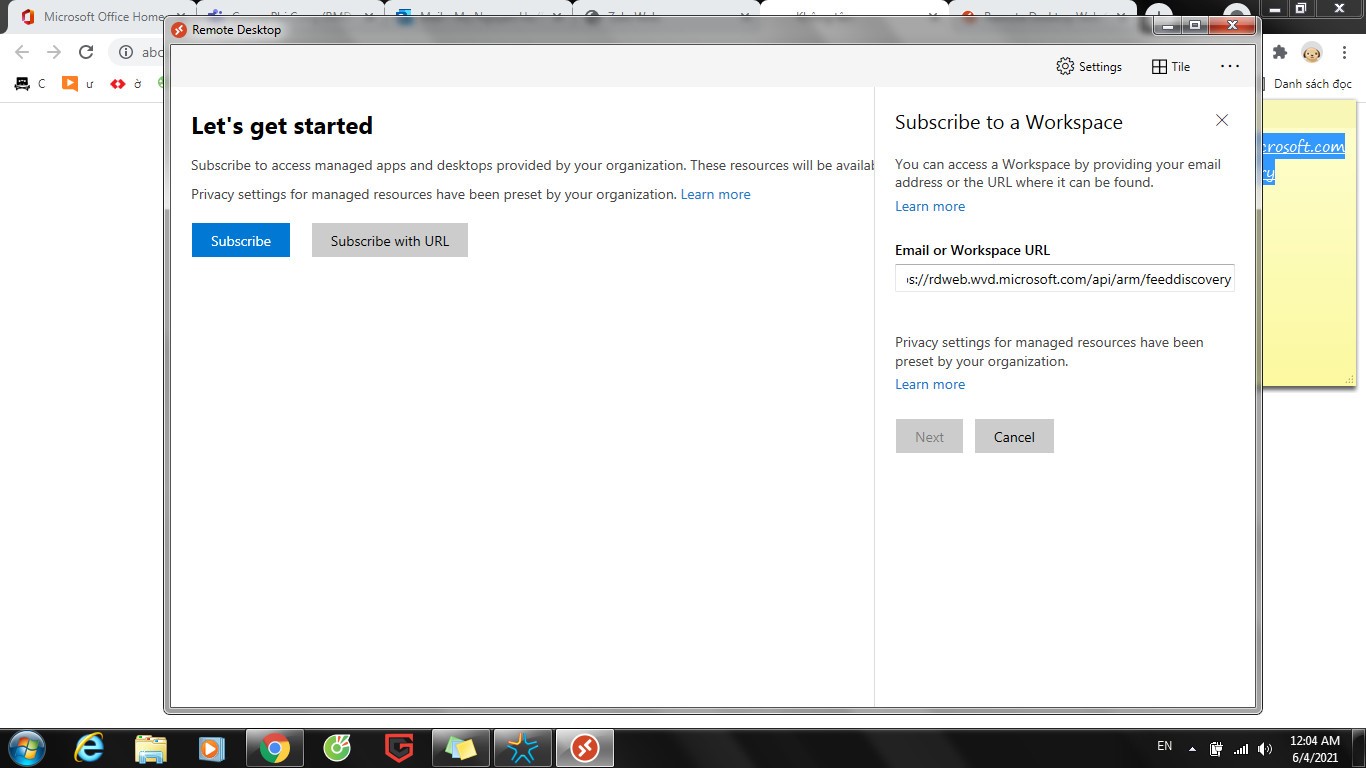1366x768 pixels.
Task: Cancel the workspace subscription
Action: pyautogui.click(x=1014, y=436)
